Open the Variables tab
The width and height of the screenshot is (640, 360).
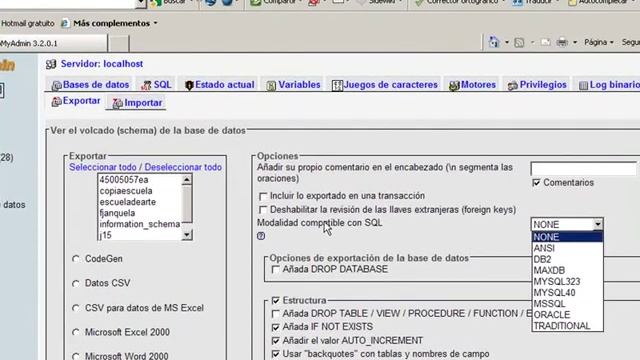tap(293, 84)
